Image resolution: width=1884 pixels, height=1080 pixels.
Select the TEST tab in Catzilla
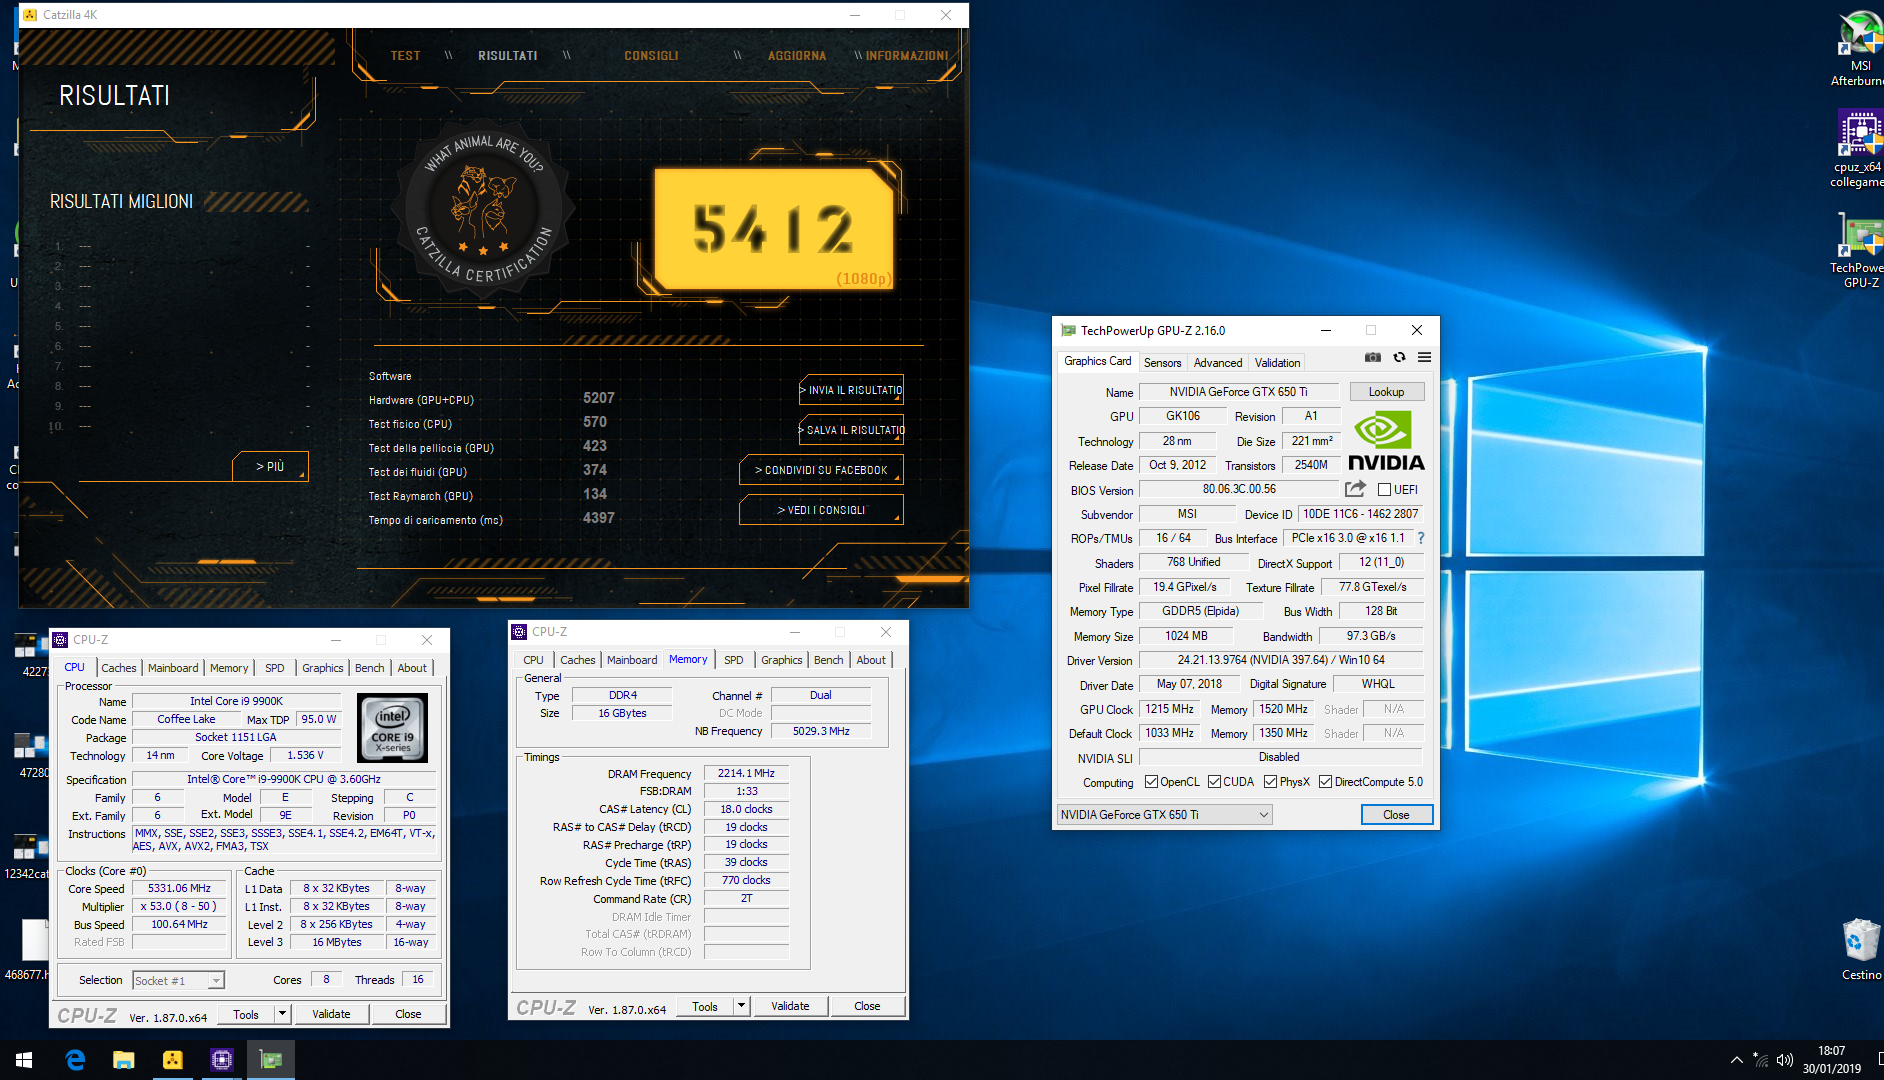pyautogui.click(x=405, y=56)
